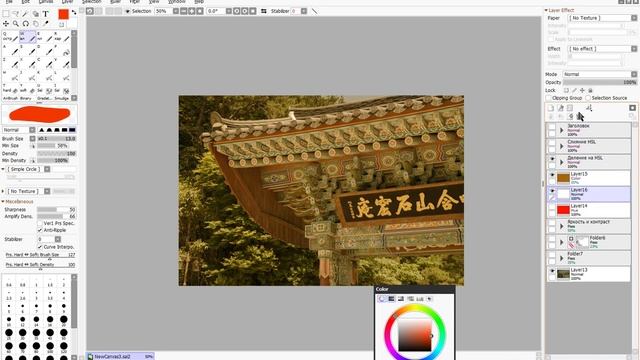Viewport: 640px width, 360px height.
Task: Show the hidden Layer14
Action: [x=552, y=207]
